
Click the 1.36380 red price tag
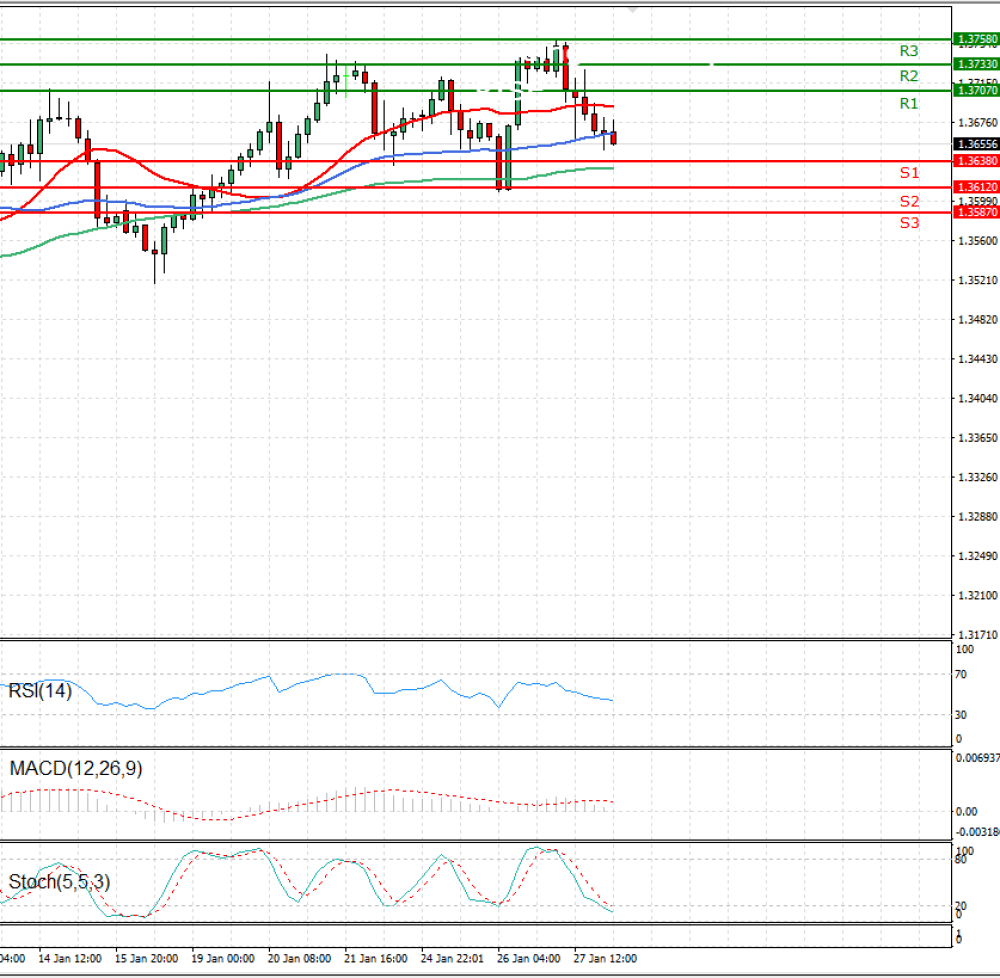coord(976,161)
